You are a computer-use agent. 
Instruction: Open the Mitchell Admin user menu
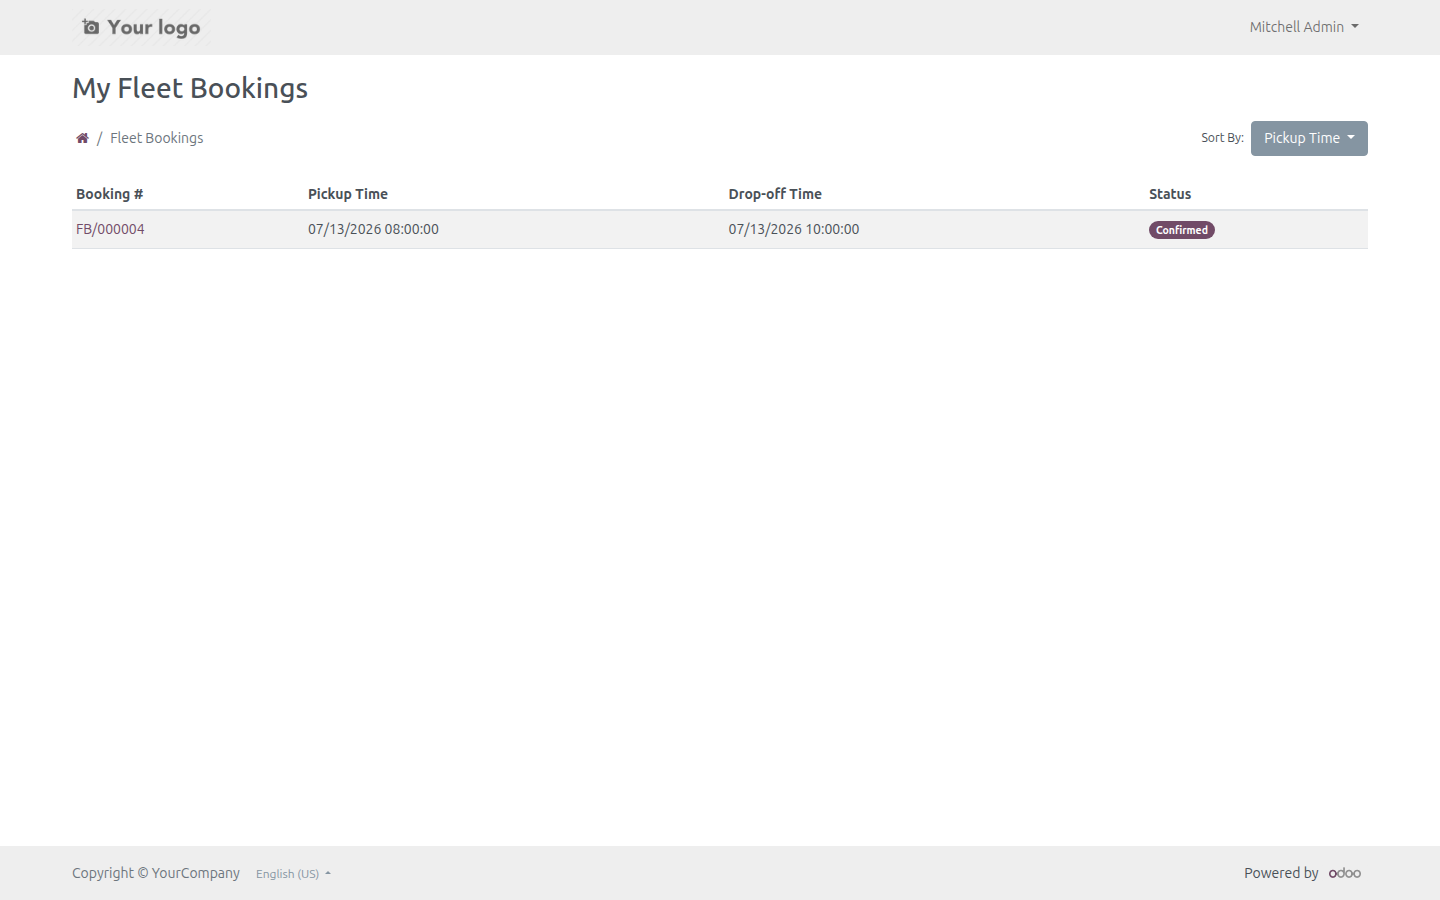[x=1304, y=27]
